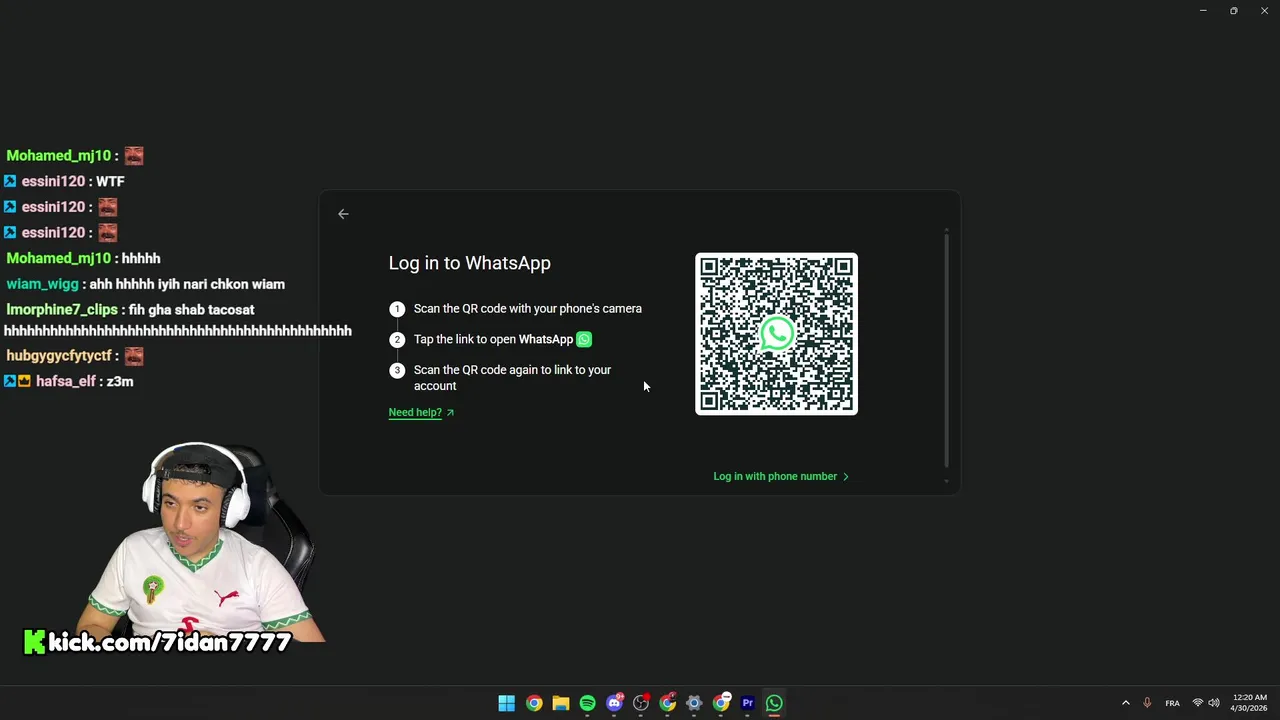Open File Explorer from taskbar
This screenshot has height=720, width=1280.
[561, 703]
